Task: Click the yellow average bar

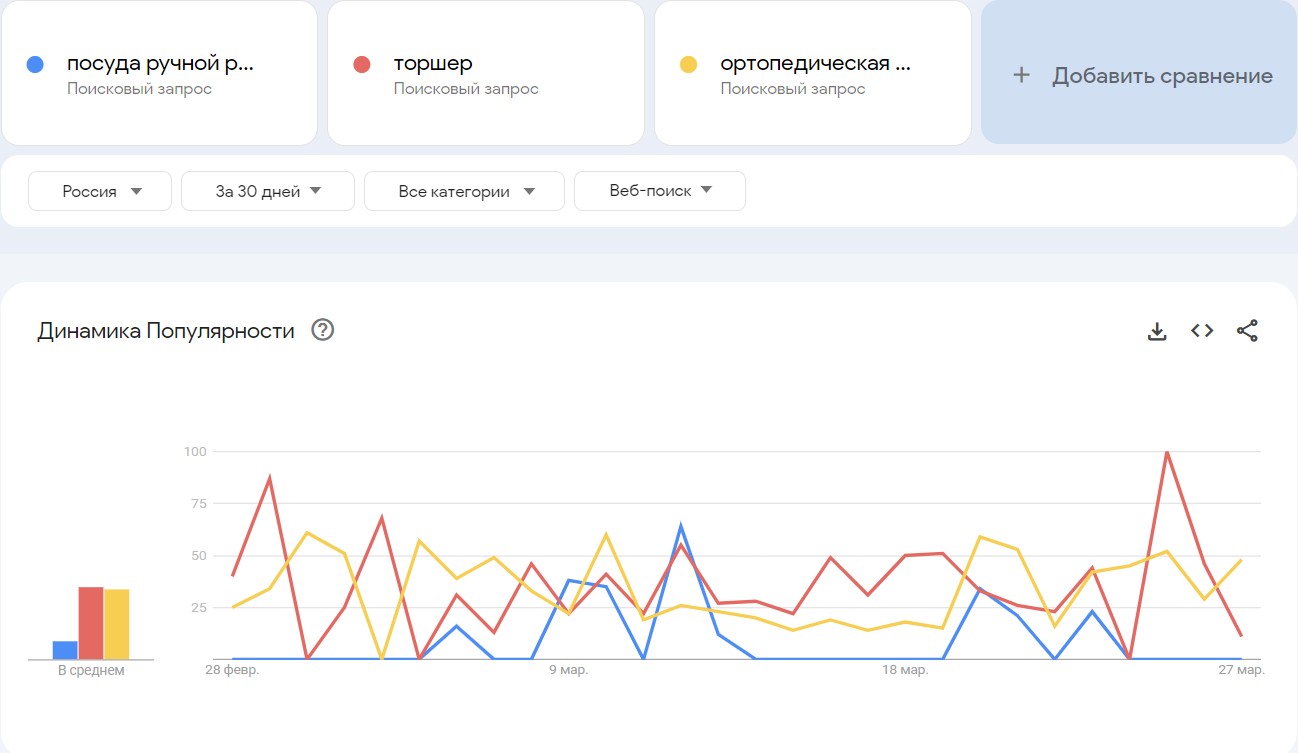Action: tap(117, 625)
